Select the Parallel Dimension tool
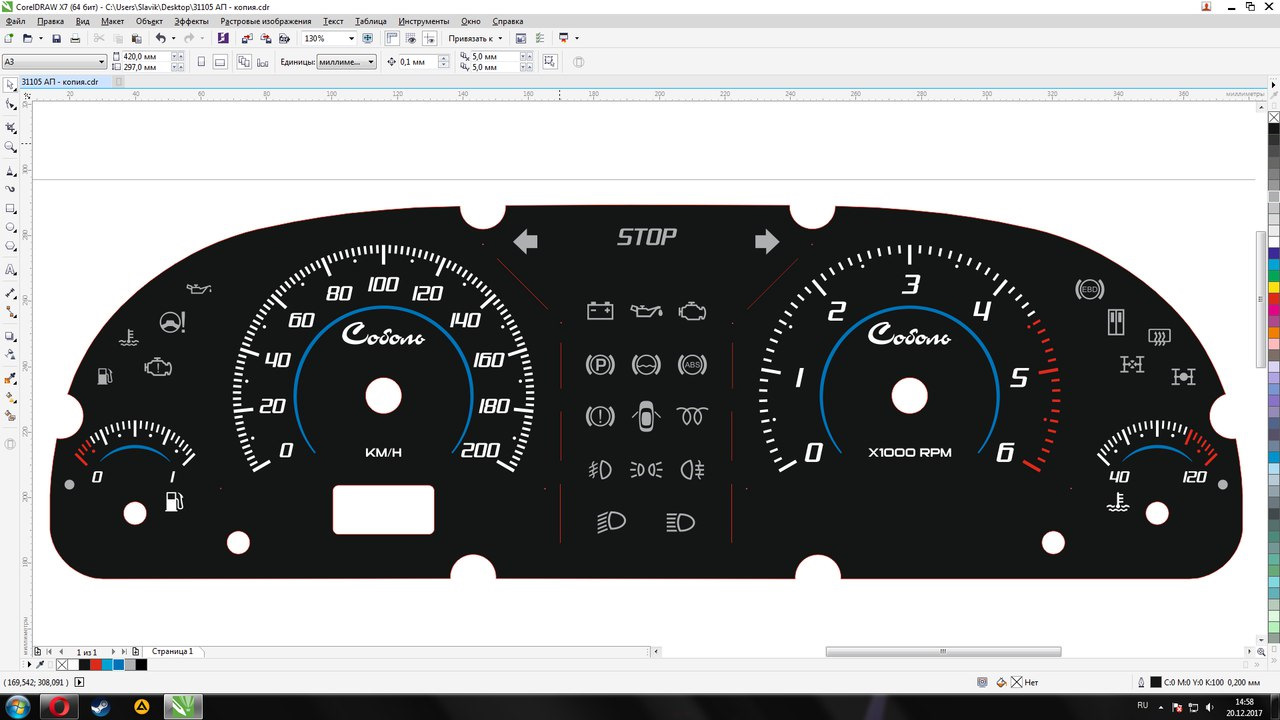This screenshot has width=1280, height=720. click(11, 293)
